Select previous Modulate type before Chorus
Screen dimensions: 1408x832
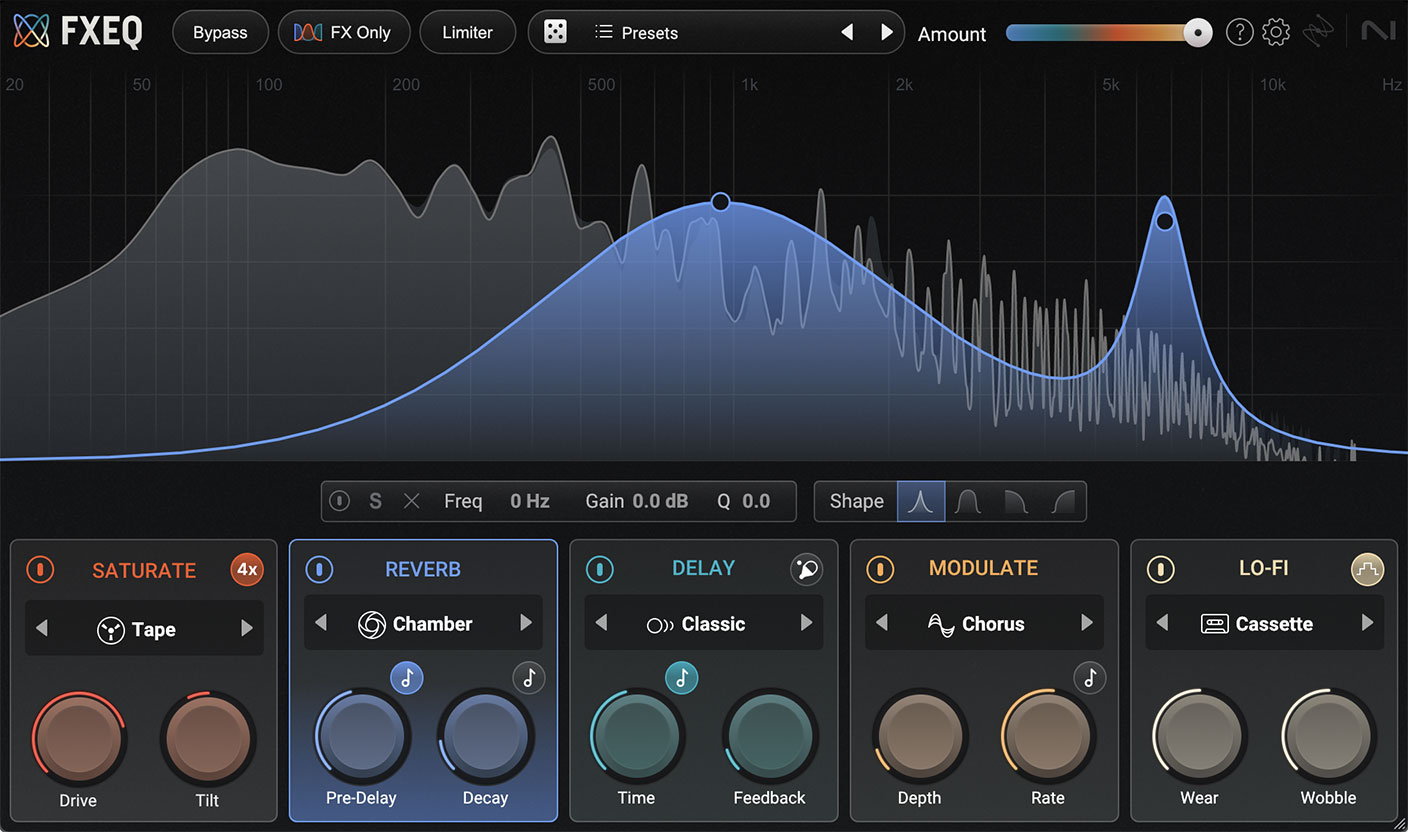point(881,623)
